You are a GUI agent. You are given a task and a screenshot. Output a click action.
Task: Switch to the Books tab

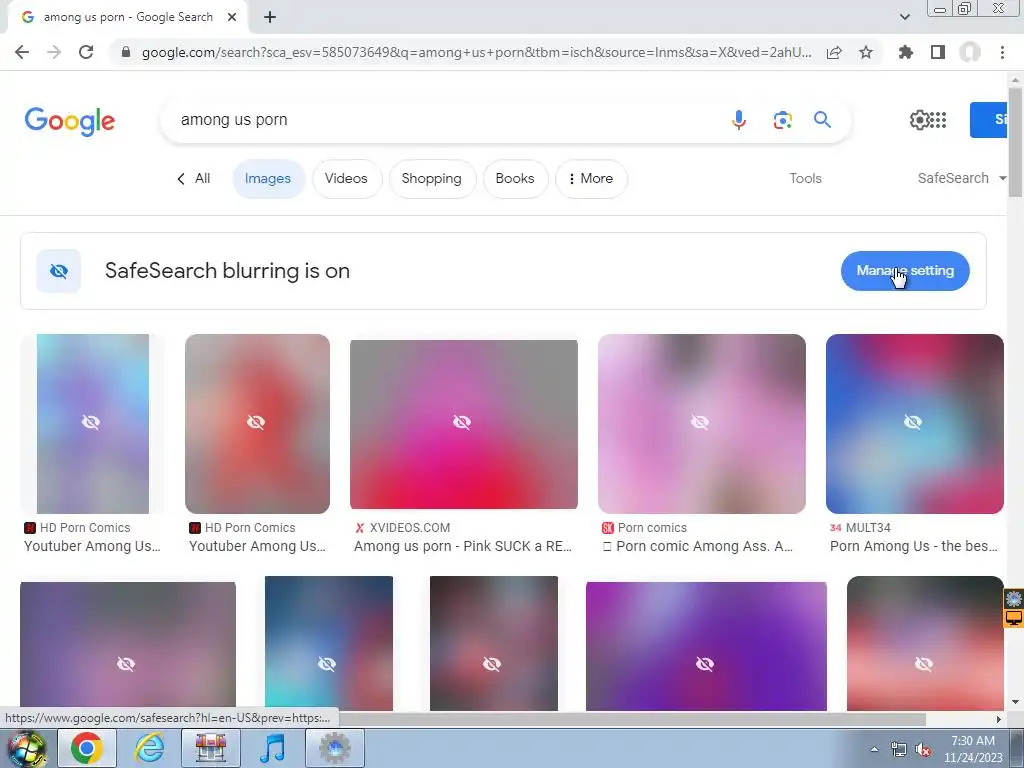515,178
